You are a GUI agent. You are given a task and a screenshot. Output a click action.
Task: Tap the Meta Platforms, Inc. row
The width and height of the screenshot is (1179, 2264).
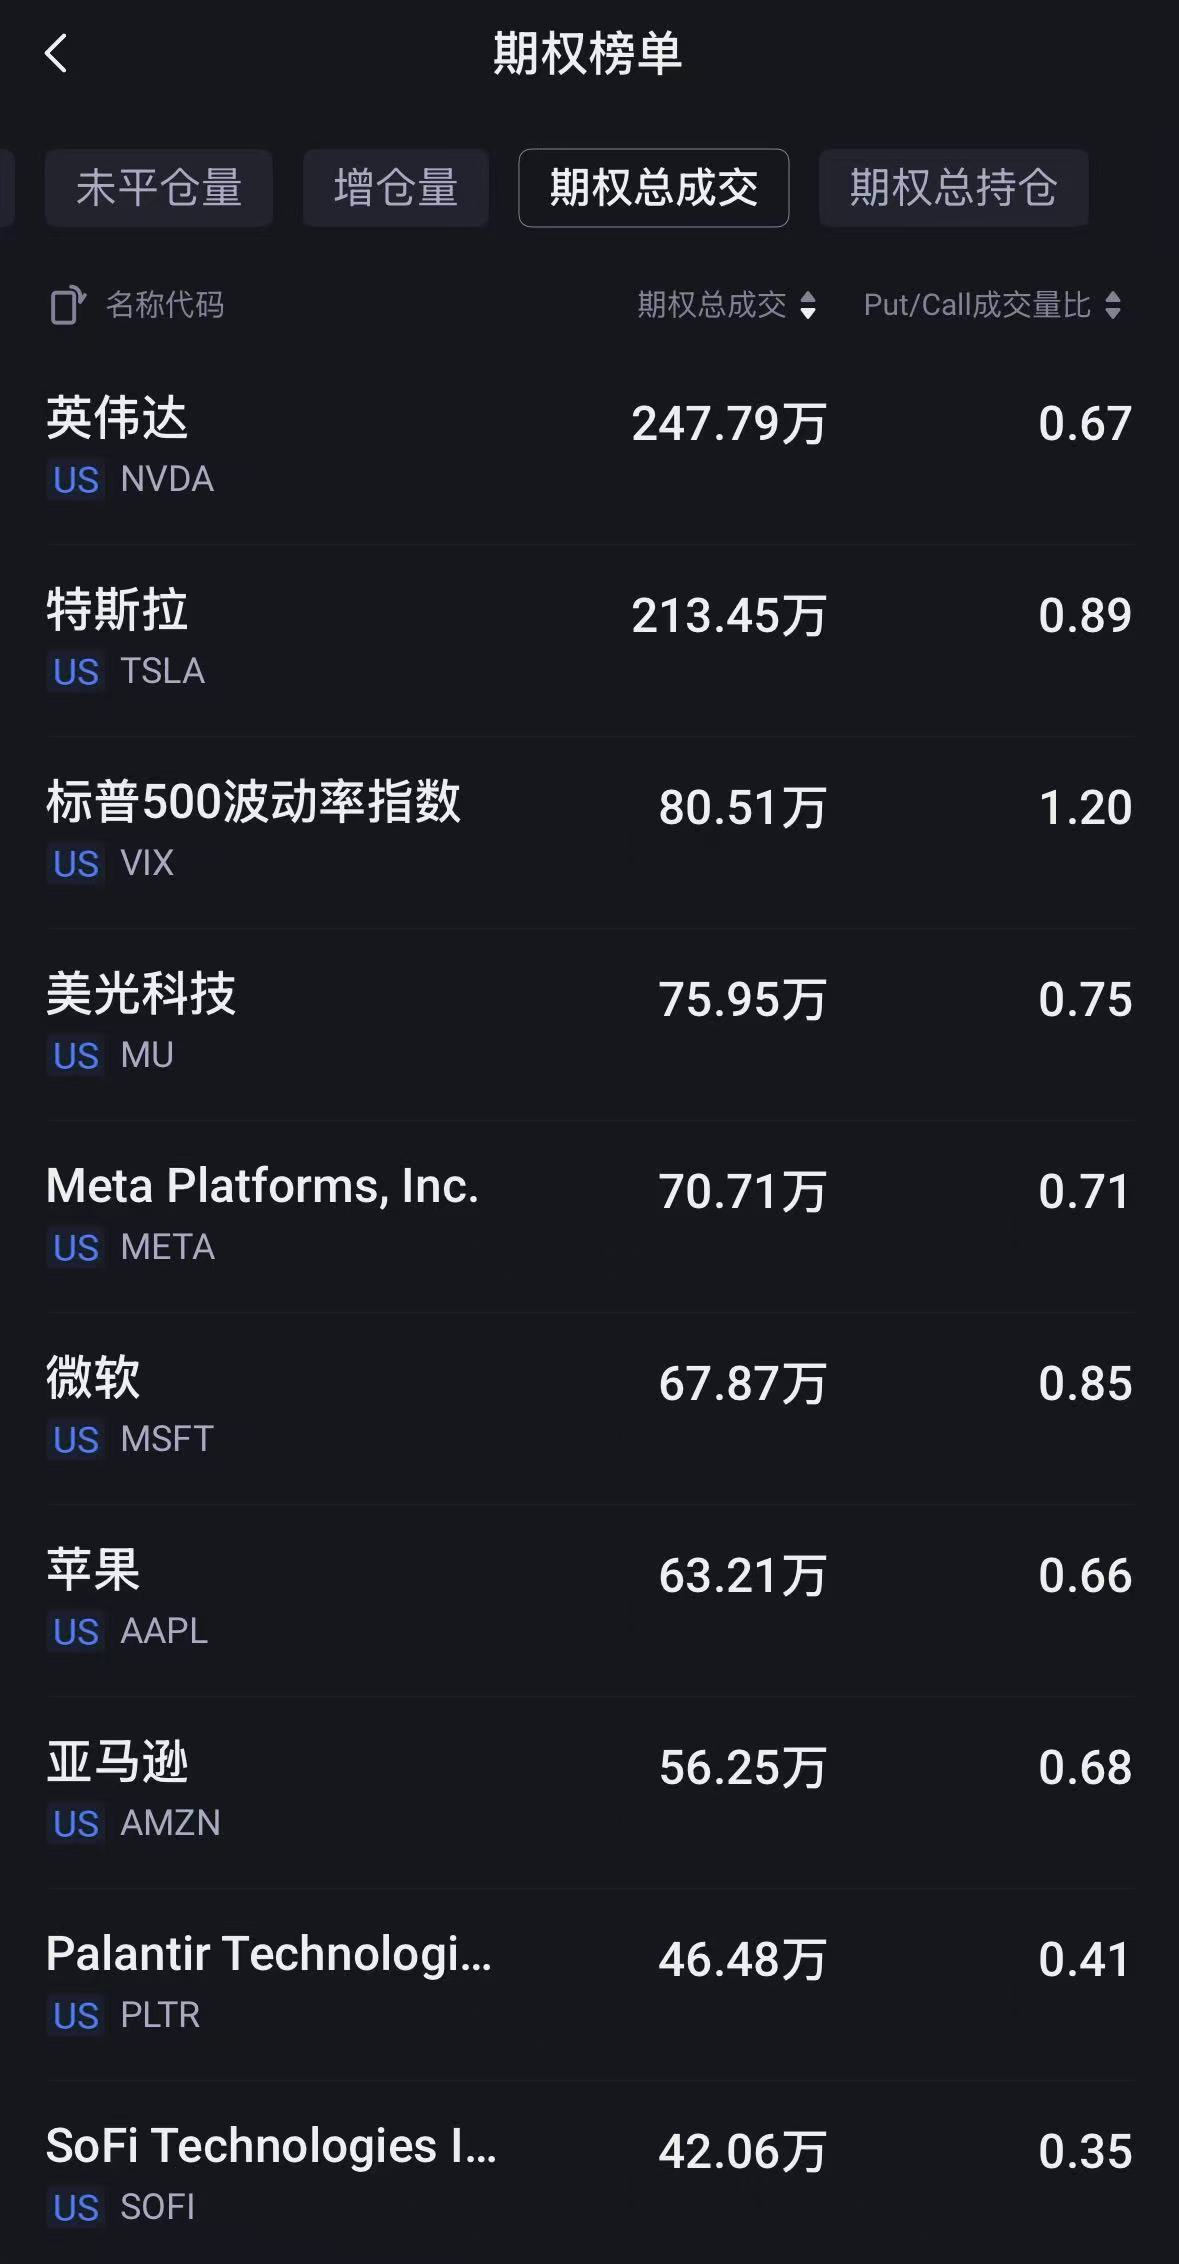pos(589,1214)
